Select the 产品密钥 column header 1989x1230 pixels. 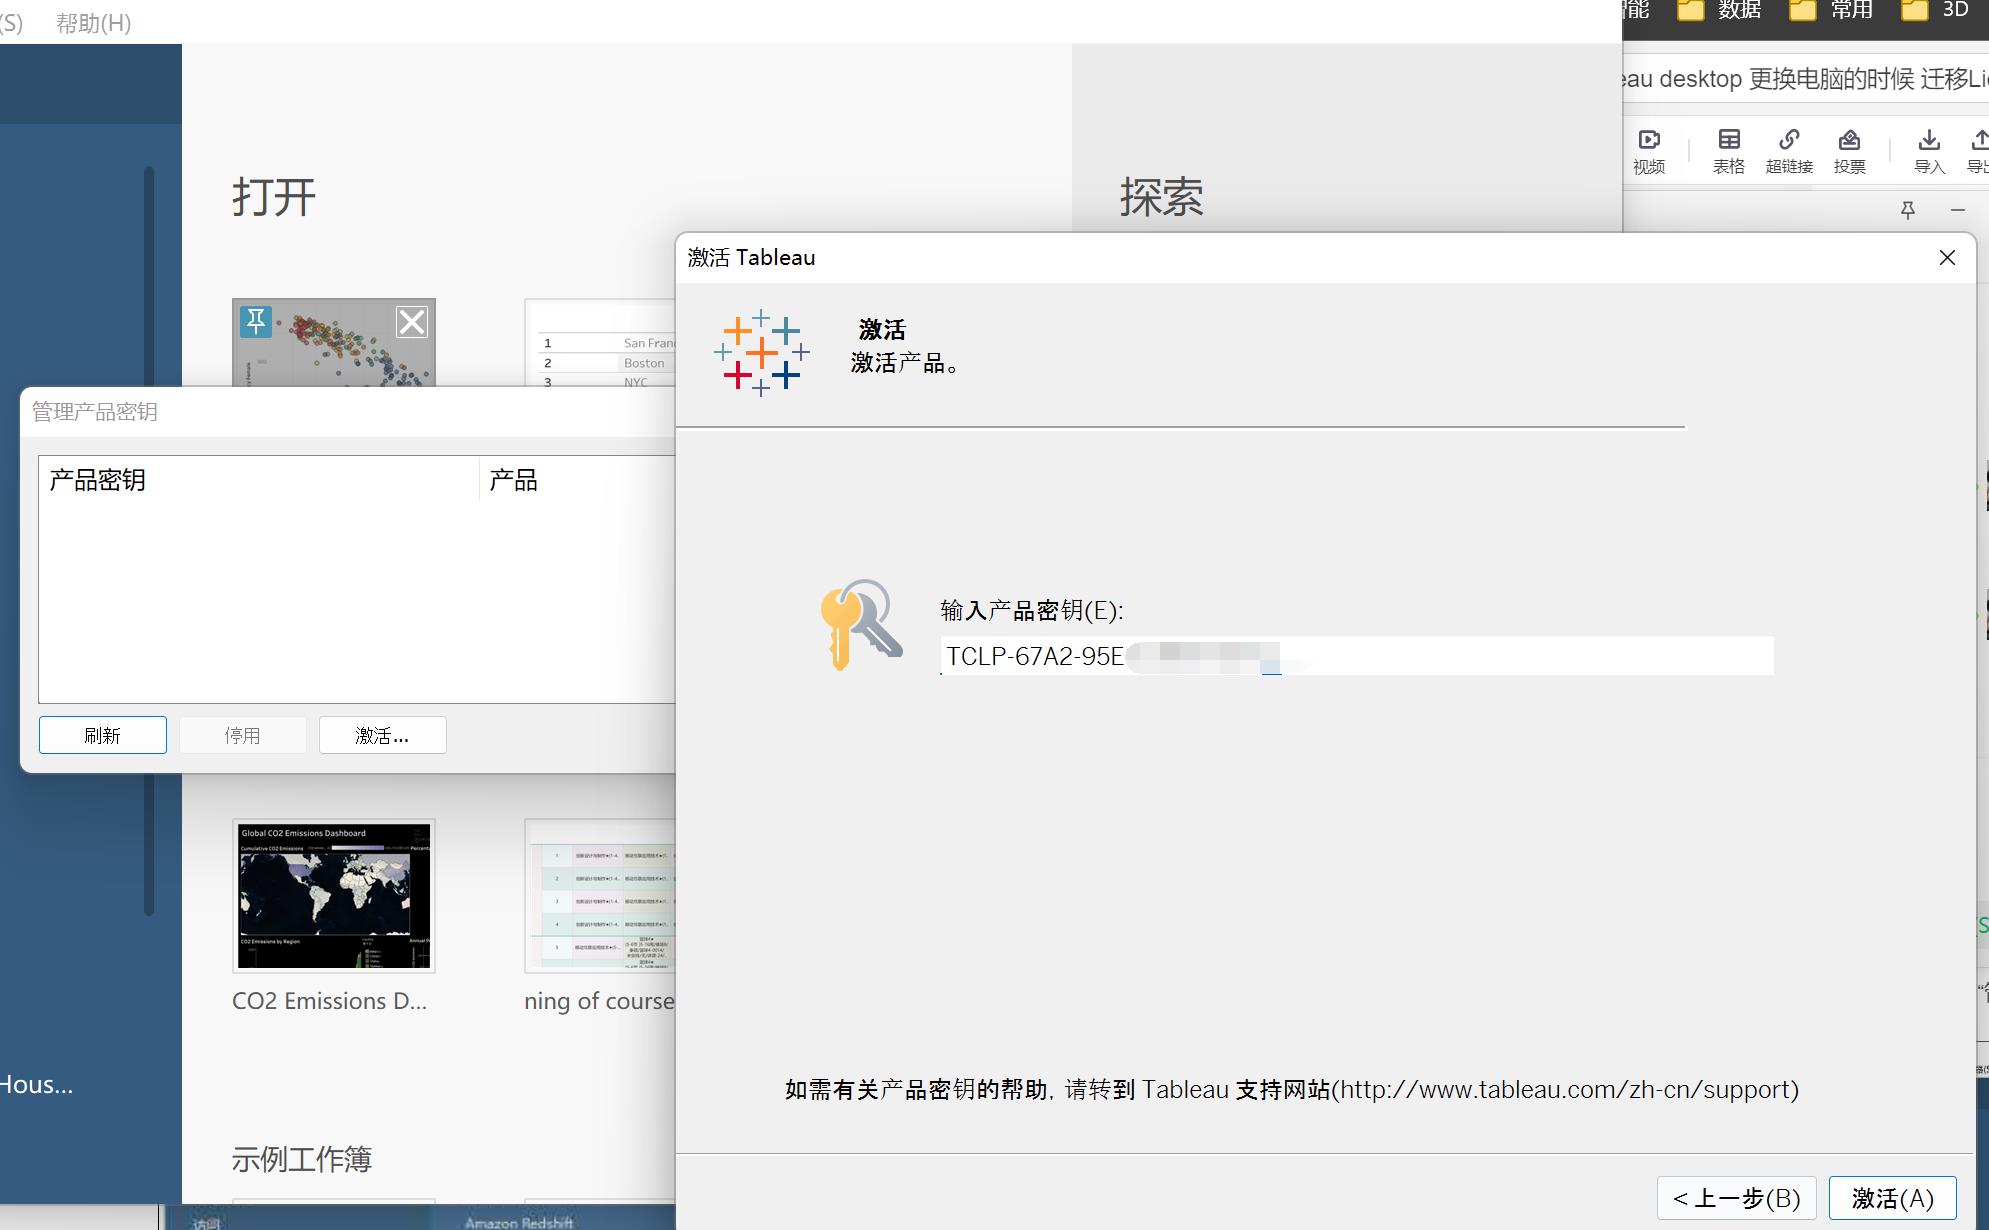point(259,480)
